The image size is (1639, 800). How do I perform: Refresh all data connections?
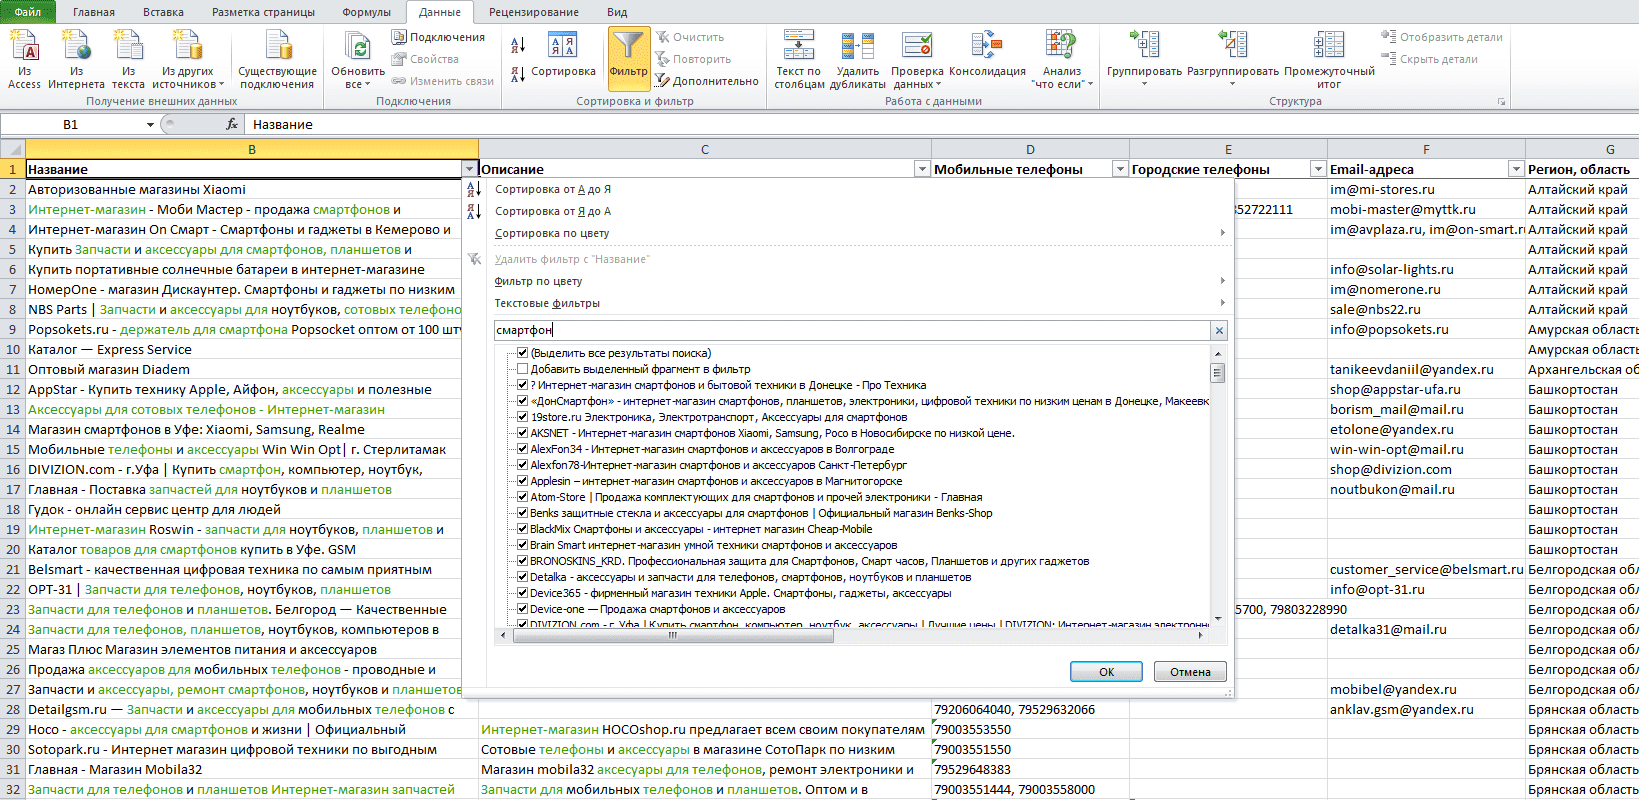point(358,60)
